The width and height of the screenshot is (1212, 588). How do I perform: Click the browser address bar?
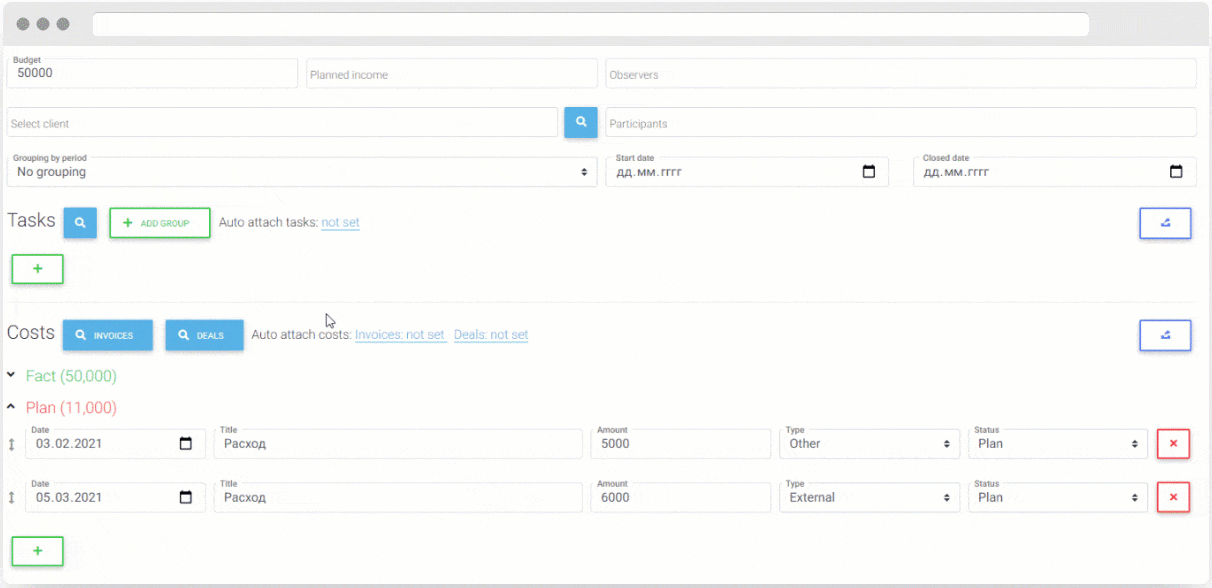[x=591, y=24]
